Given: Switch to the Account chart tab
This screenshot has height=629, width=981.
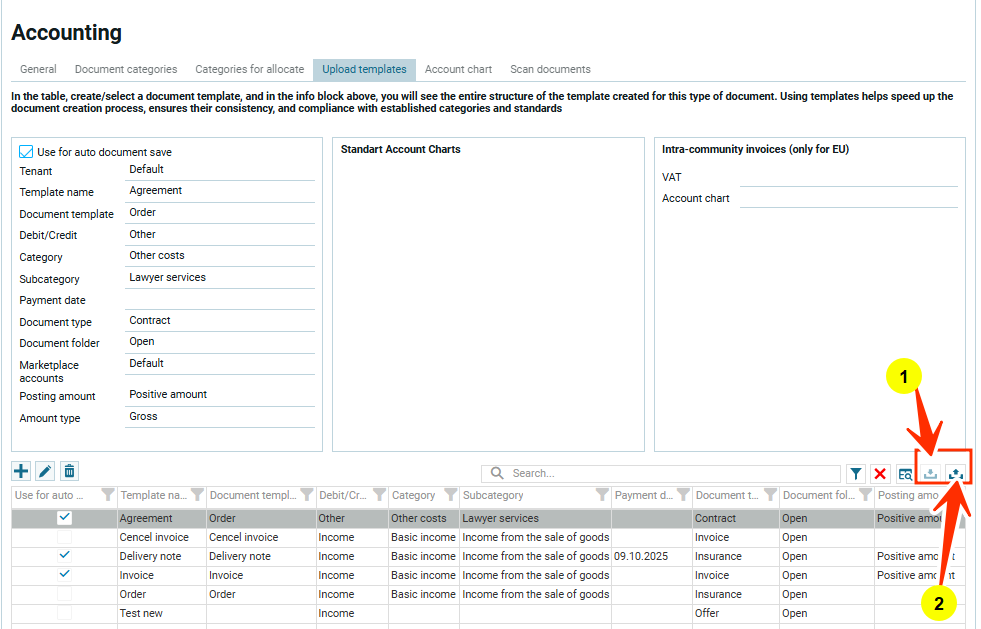Looking at the screenshot, I should [458, 70].
